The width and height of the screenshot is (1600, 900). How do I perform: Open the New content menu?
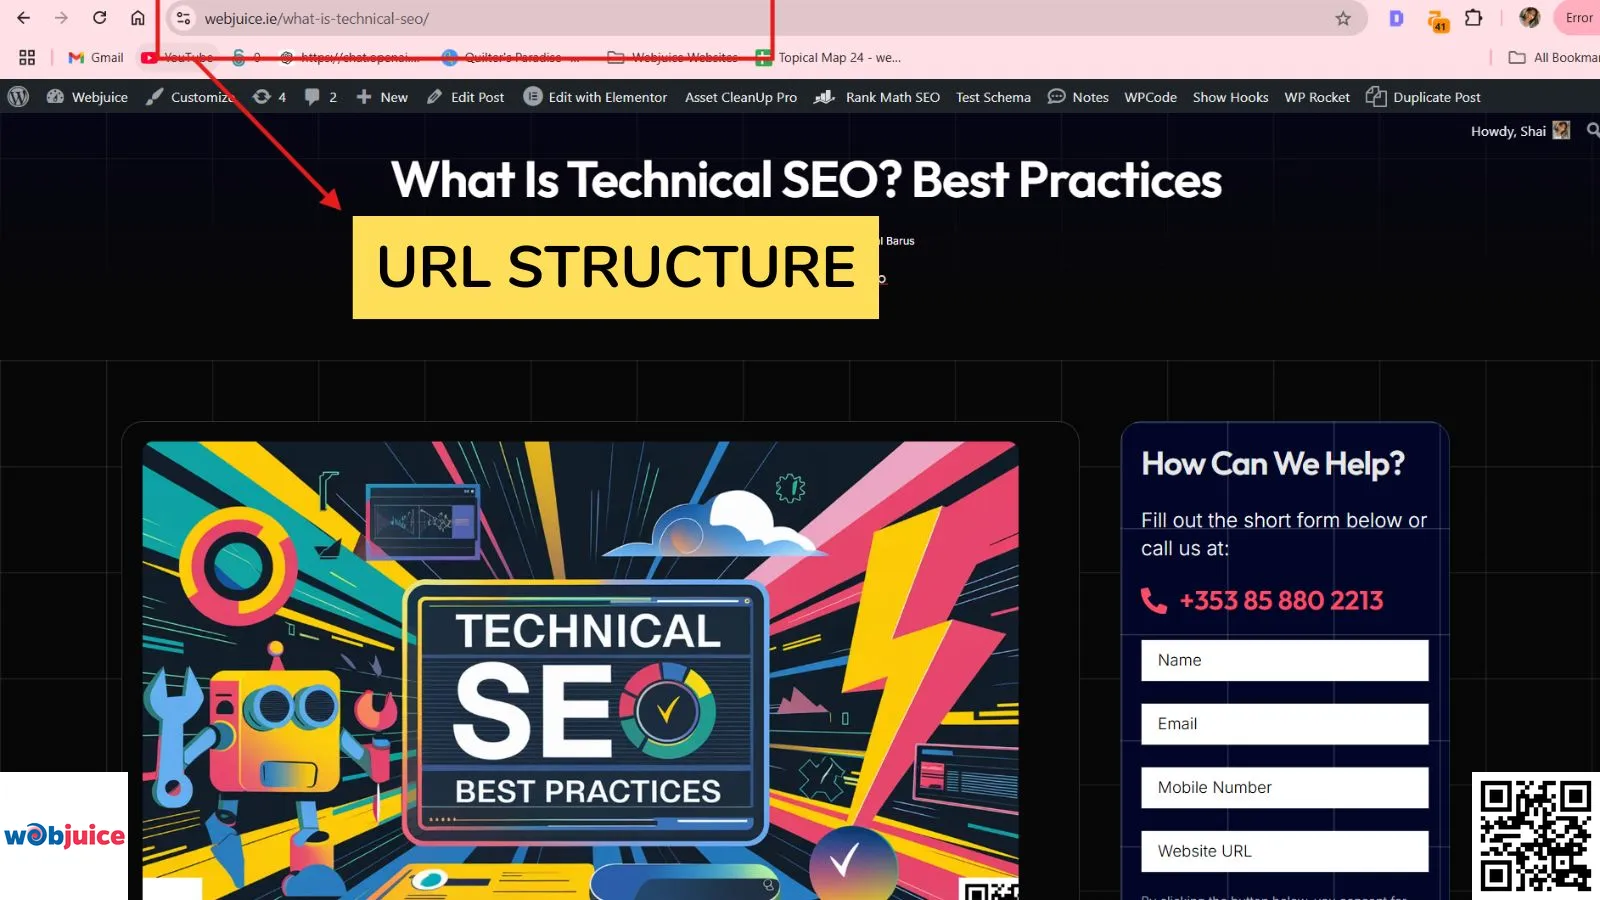click(382, 97)
